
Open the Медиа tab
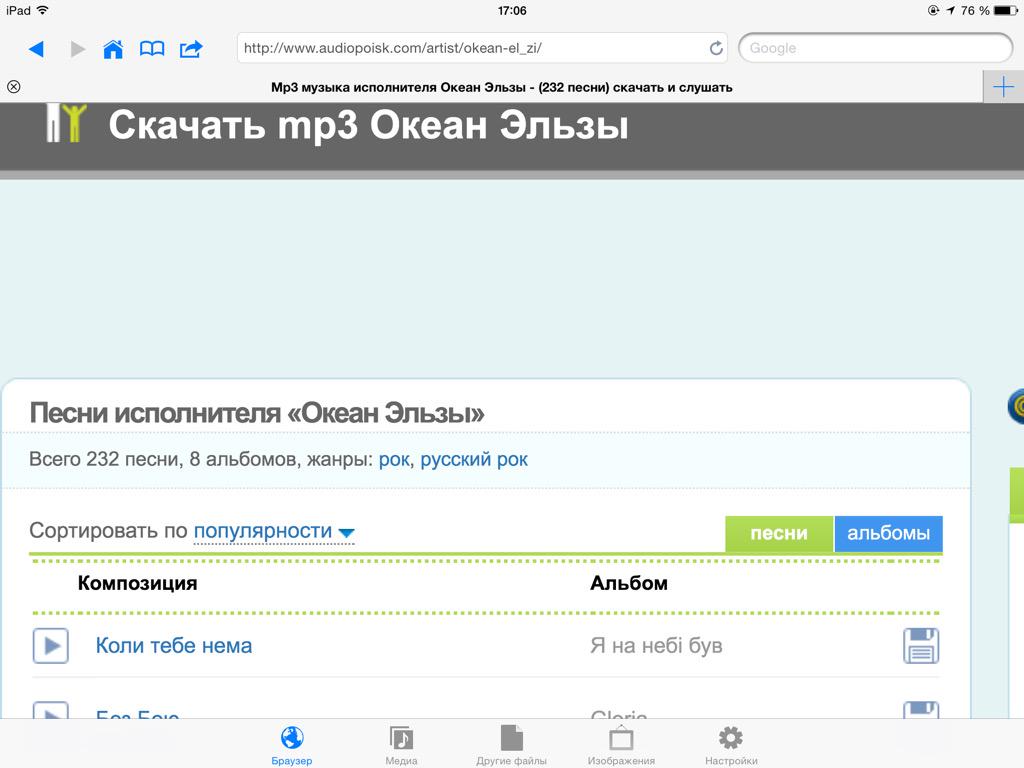tap(401, 745)
